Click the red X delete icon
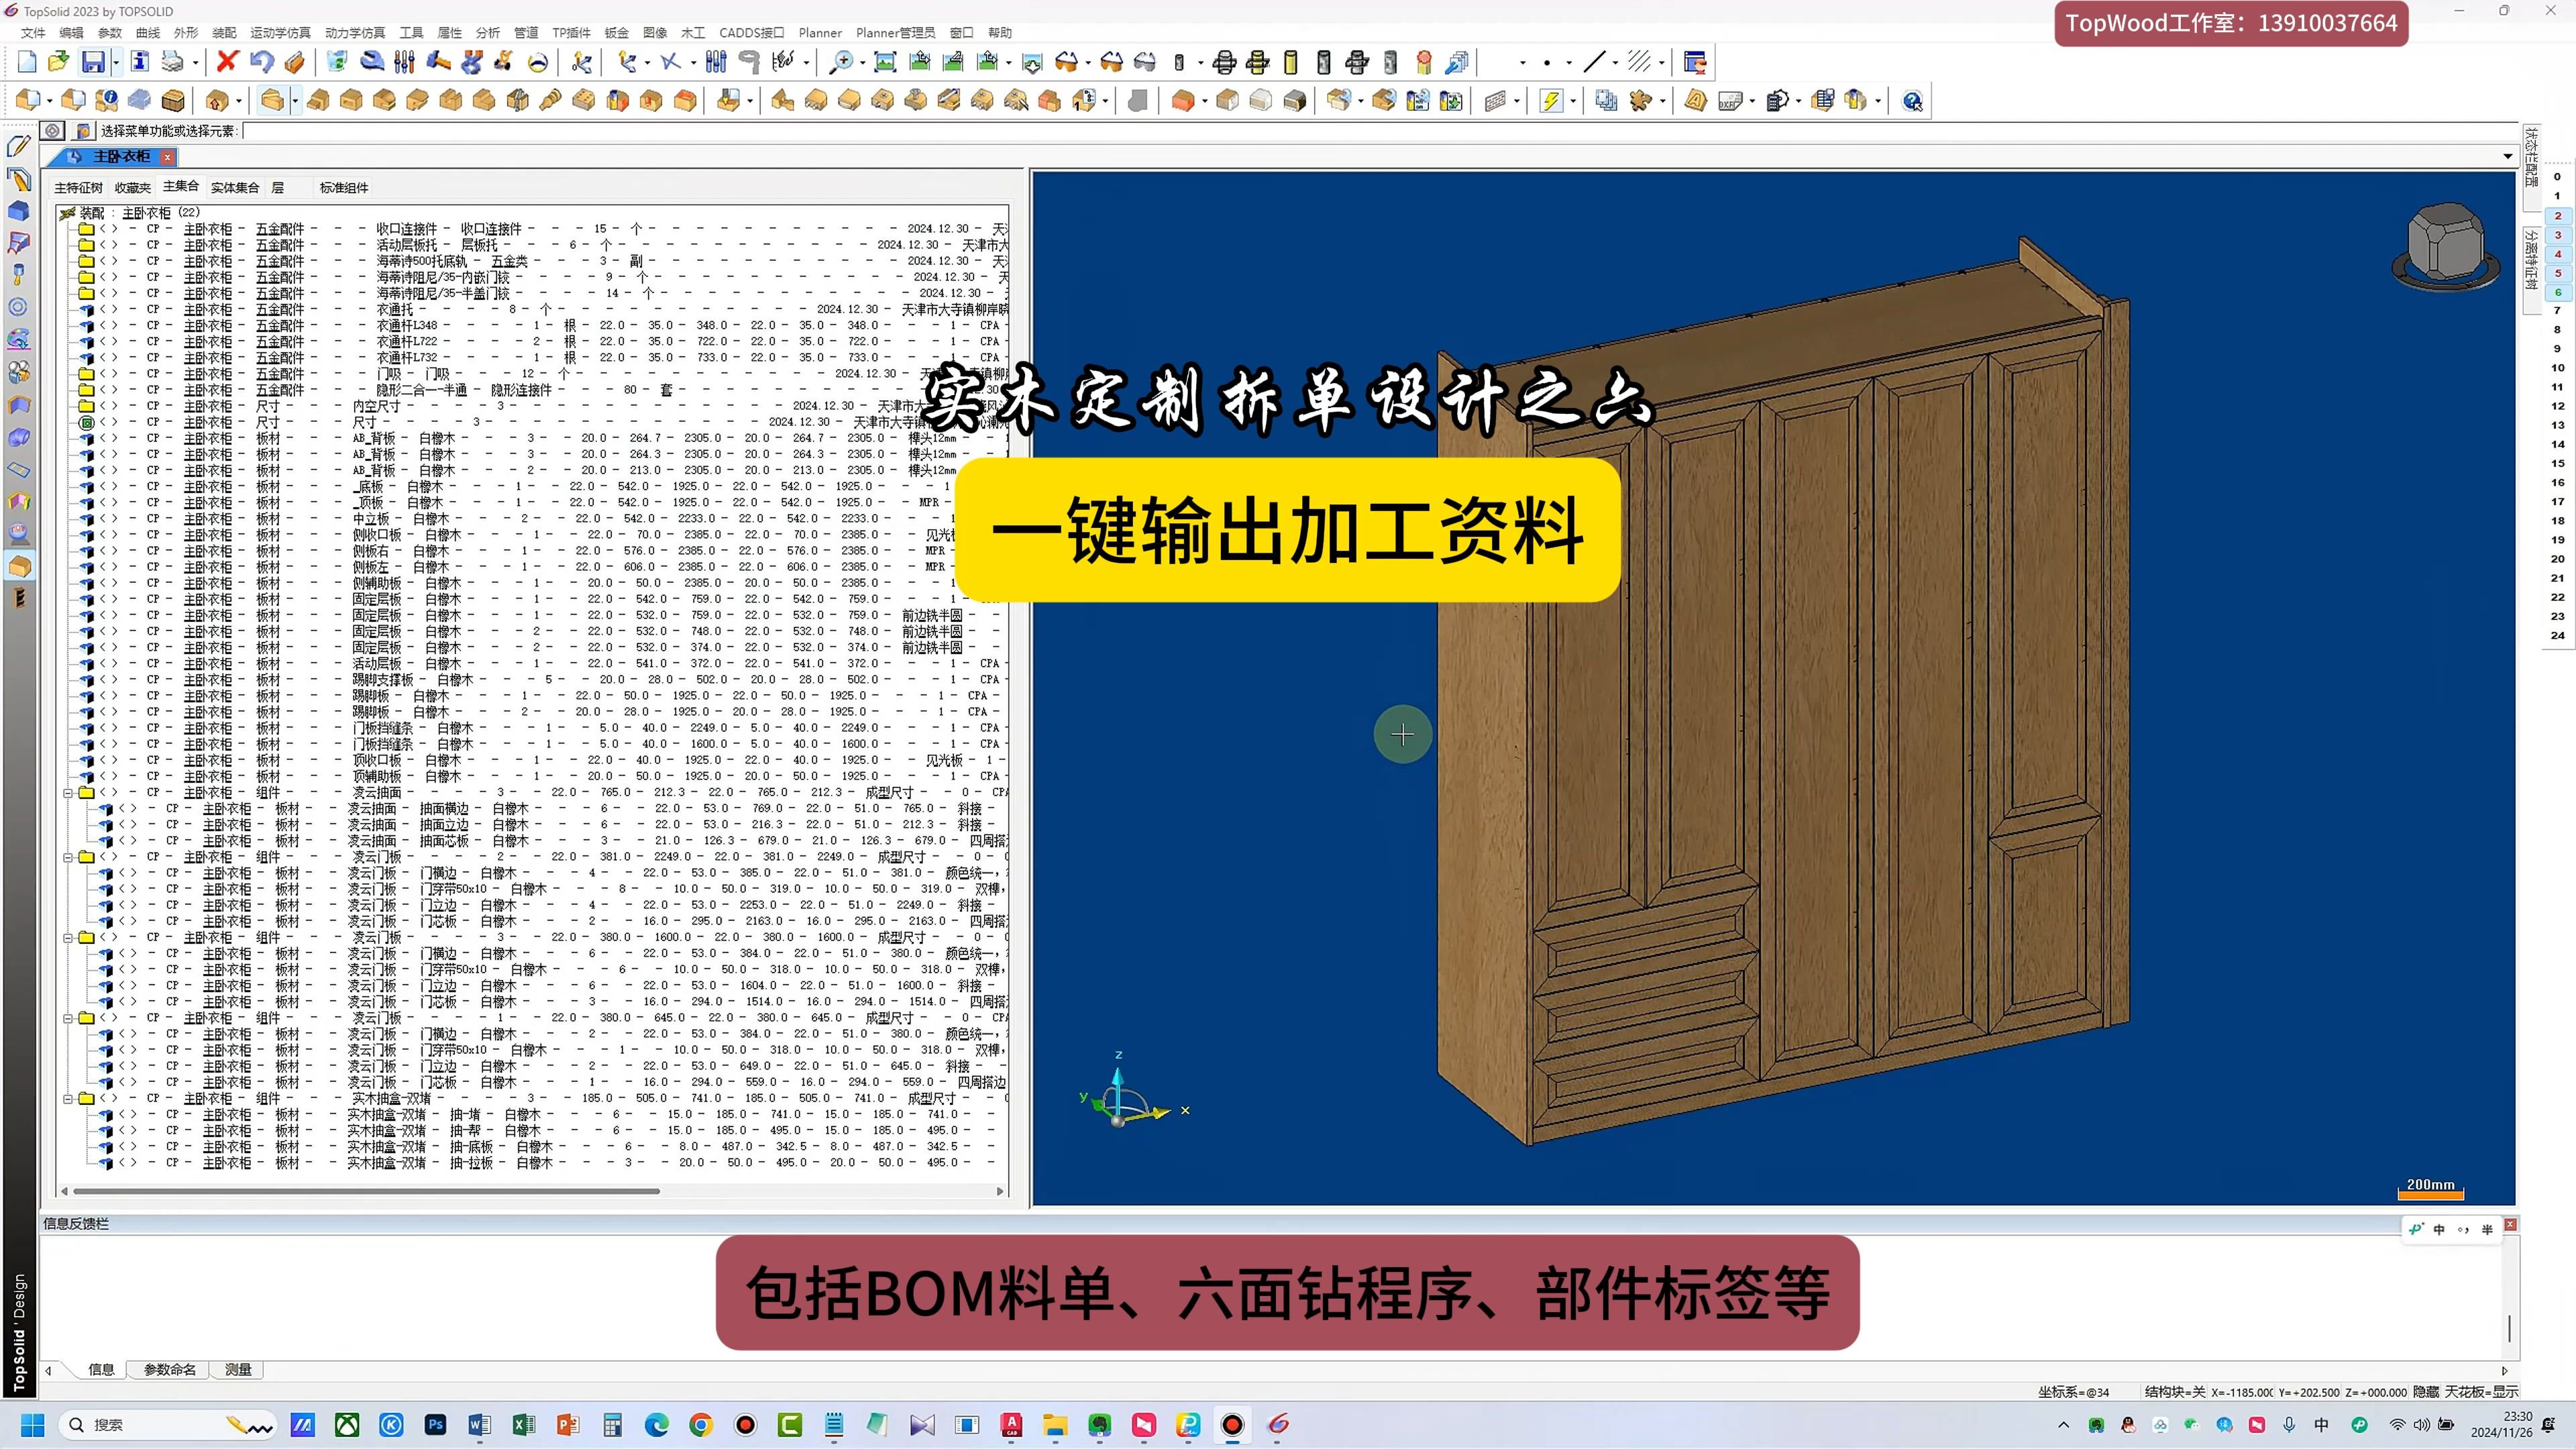 click(227, 61)
